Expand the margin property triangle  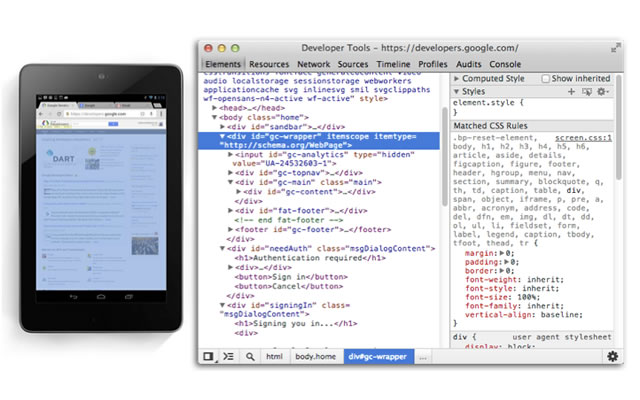[x=502, y=253]
